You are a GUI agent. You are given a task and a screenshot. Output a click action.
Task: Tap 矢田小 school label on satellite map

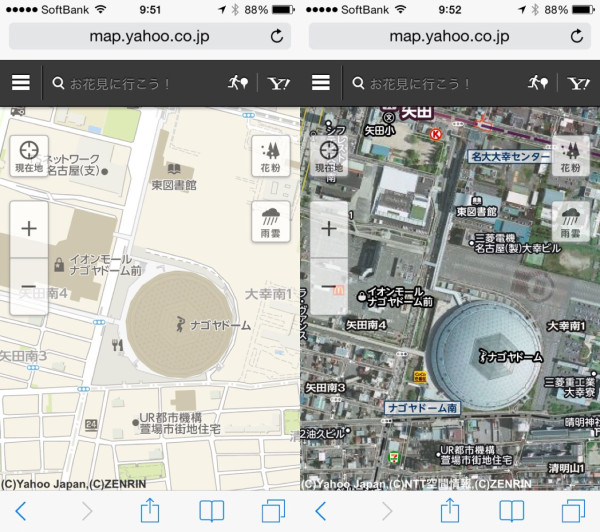click(x=379, y=131)
